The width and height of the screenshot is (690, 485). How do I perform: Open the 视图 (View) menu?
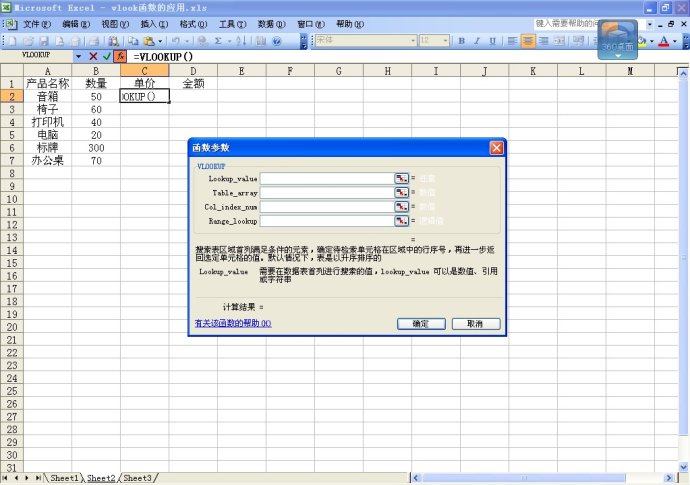(x=115, y=24)
